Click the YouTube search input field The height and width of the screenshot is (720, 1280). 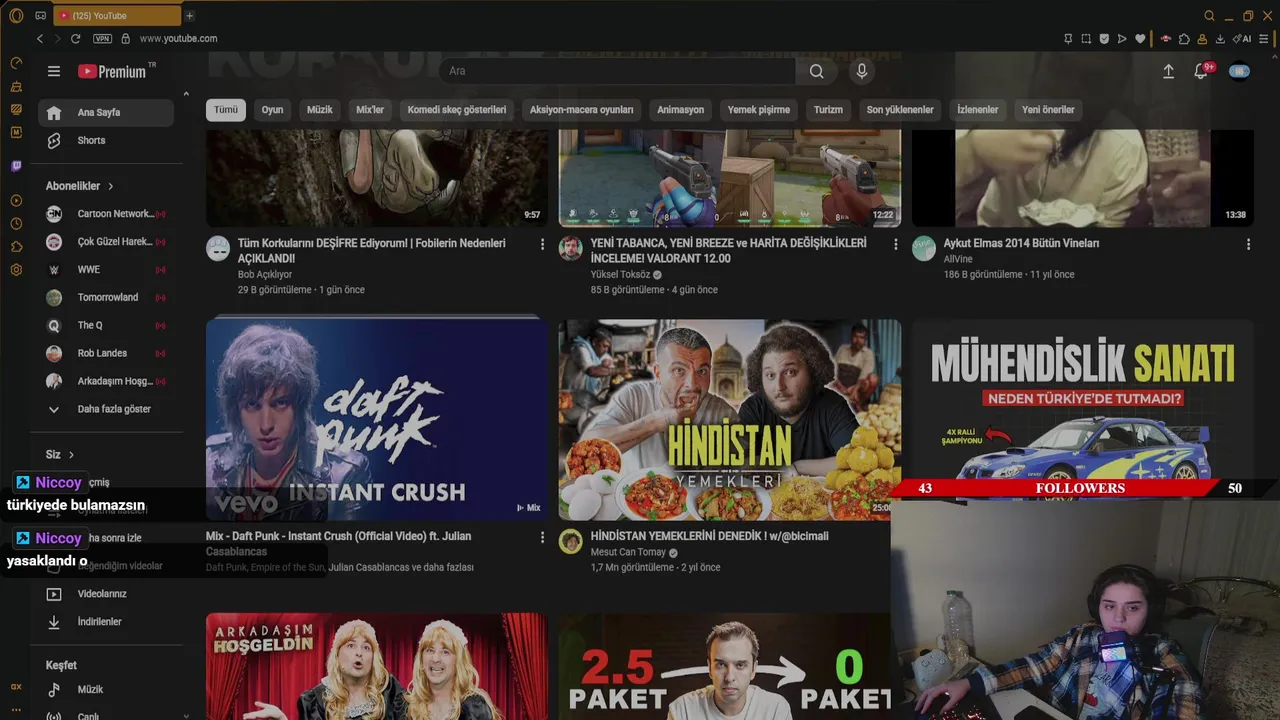click(617, 71)
